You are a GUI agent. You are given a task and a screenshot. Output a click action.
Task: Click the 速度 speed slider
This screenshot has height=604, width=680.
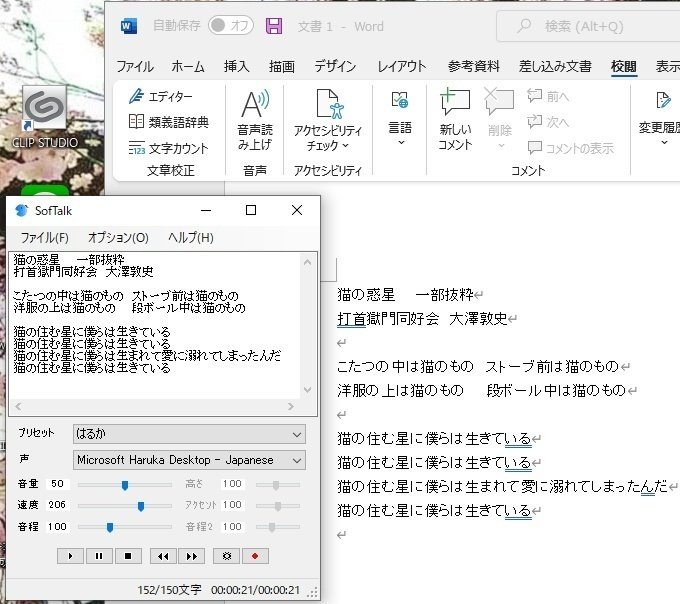pos(125,506)
